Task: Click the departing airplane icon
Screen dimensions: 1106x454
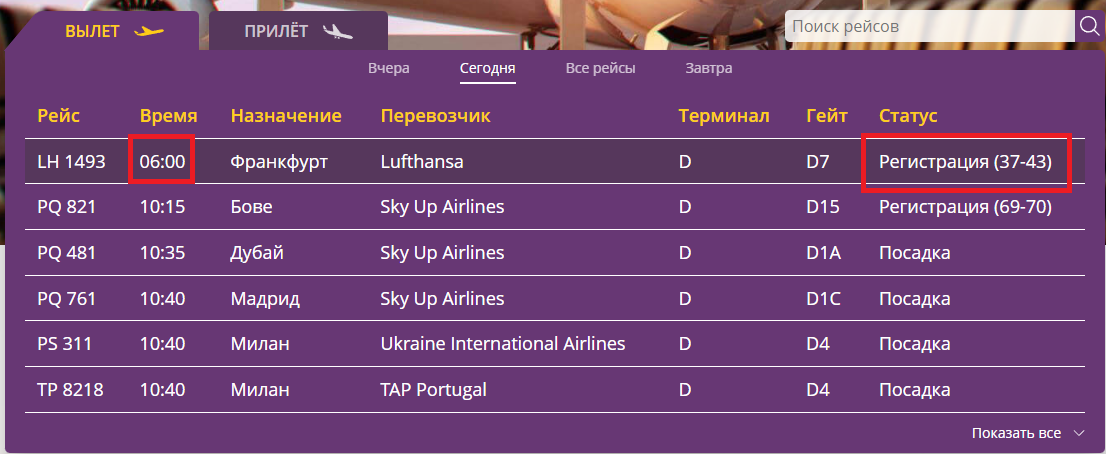Action: pos(149,31)
